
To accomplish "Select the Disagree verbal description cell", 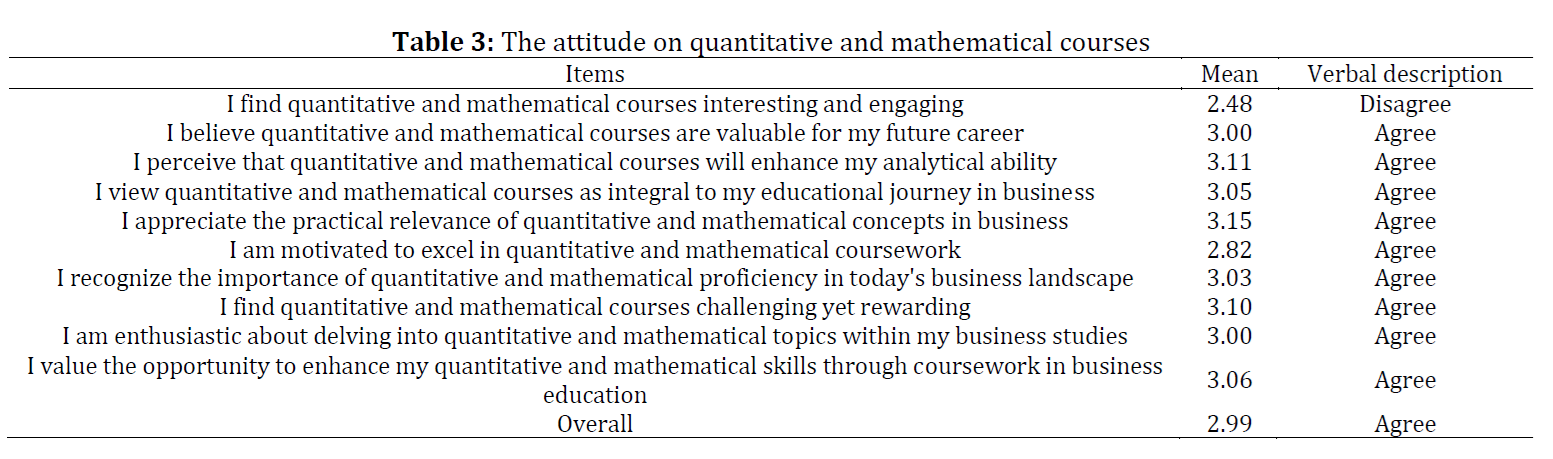I will [x=1405, y=105].
